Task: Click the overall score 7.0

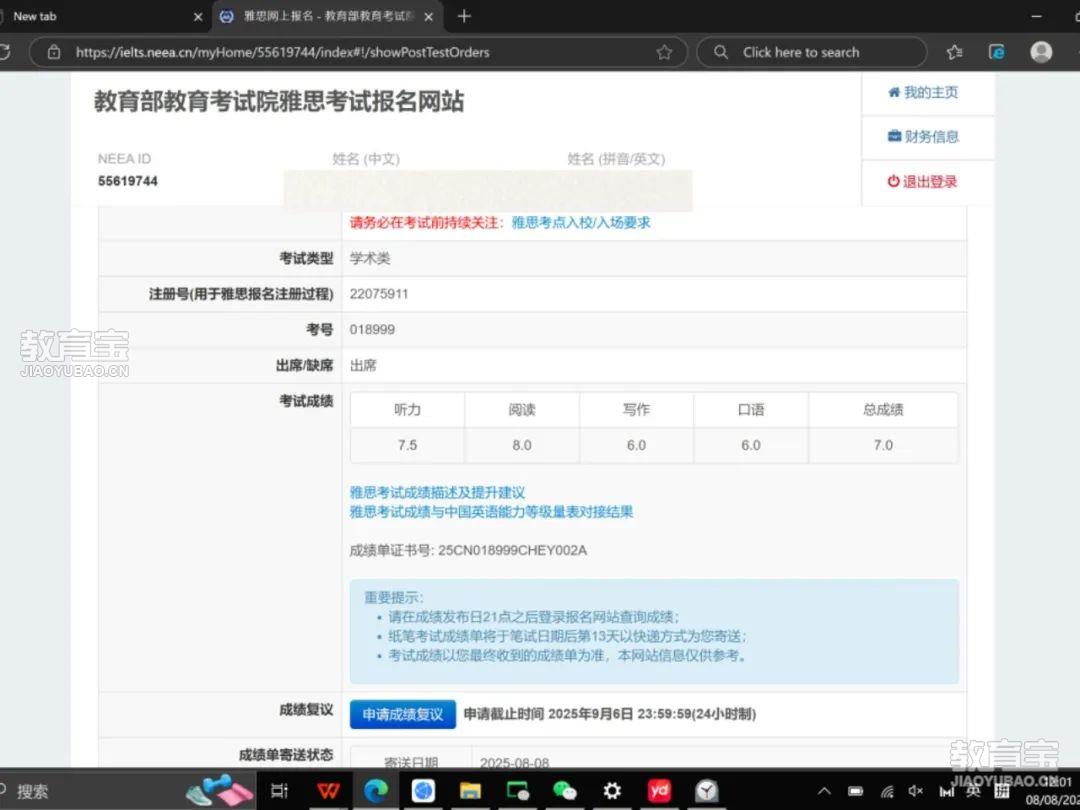Action: 883,445
